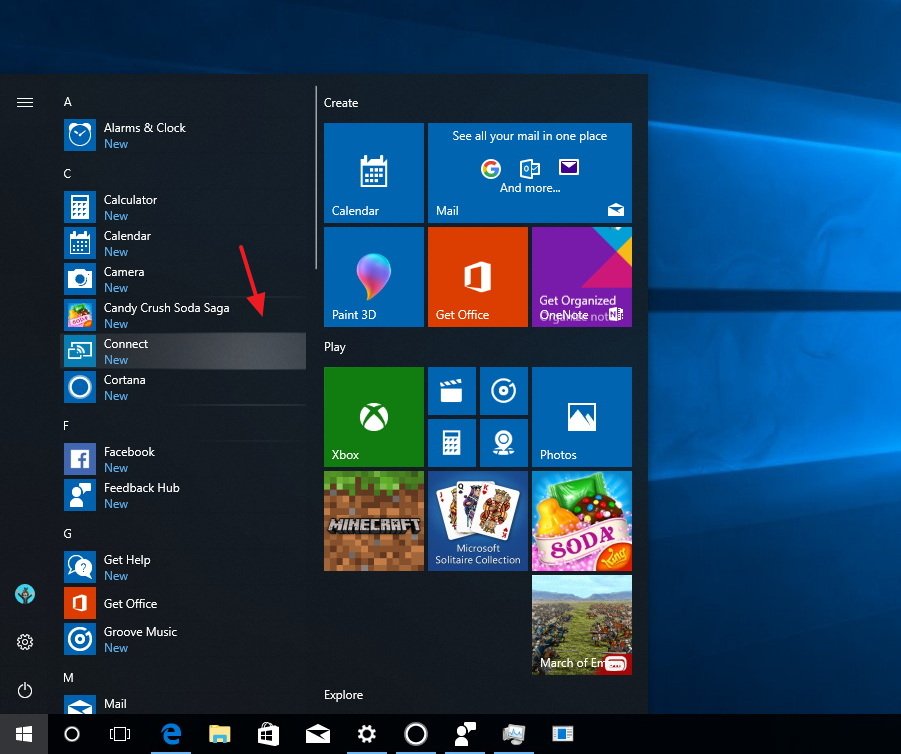This screenshot has width=901, height=754.
Task: Click the letter heading A in the apps list
Action: click(x=67, y=101)
